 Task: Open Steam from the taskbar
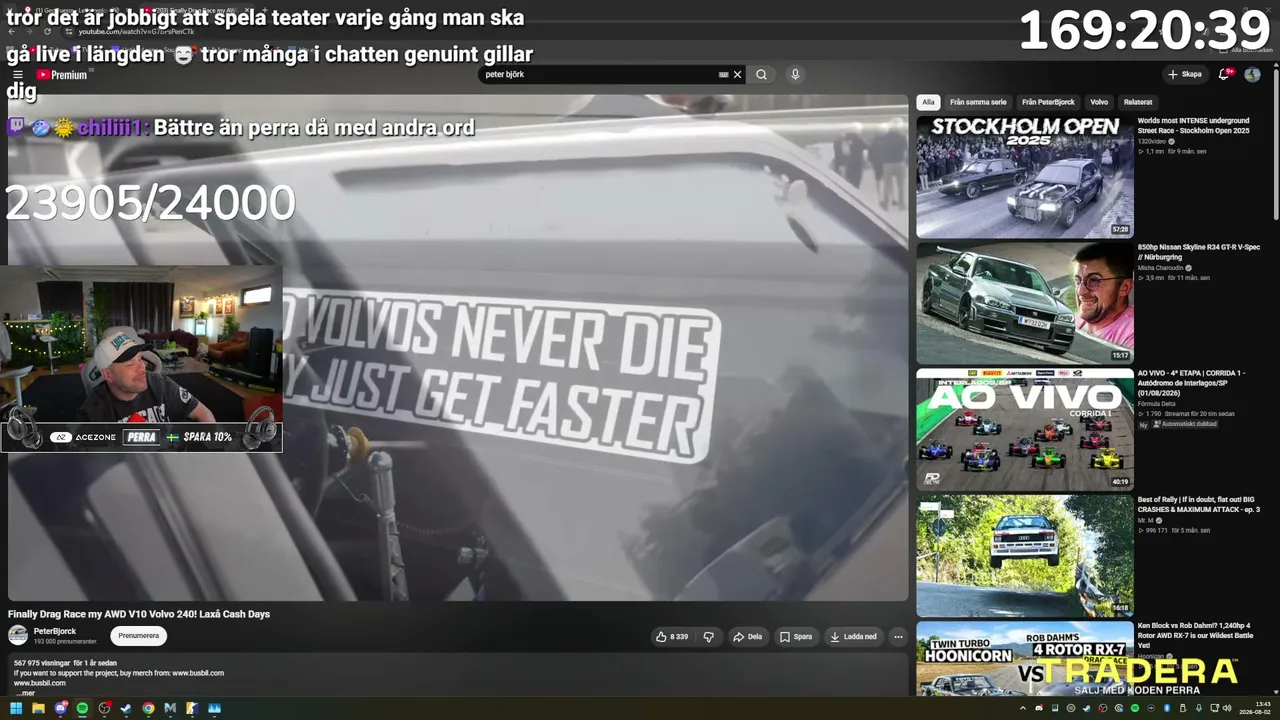pyautogui.click(x=126, y=708)
